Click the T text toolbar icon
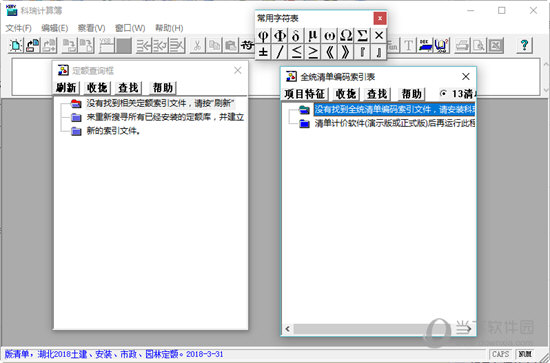This screenshot has width=550, height=363. (x=409, y=46)
